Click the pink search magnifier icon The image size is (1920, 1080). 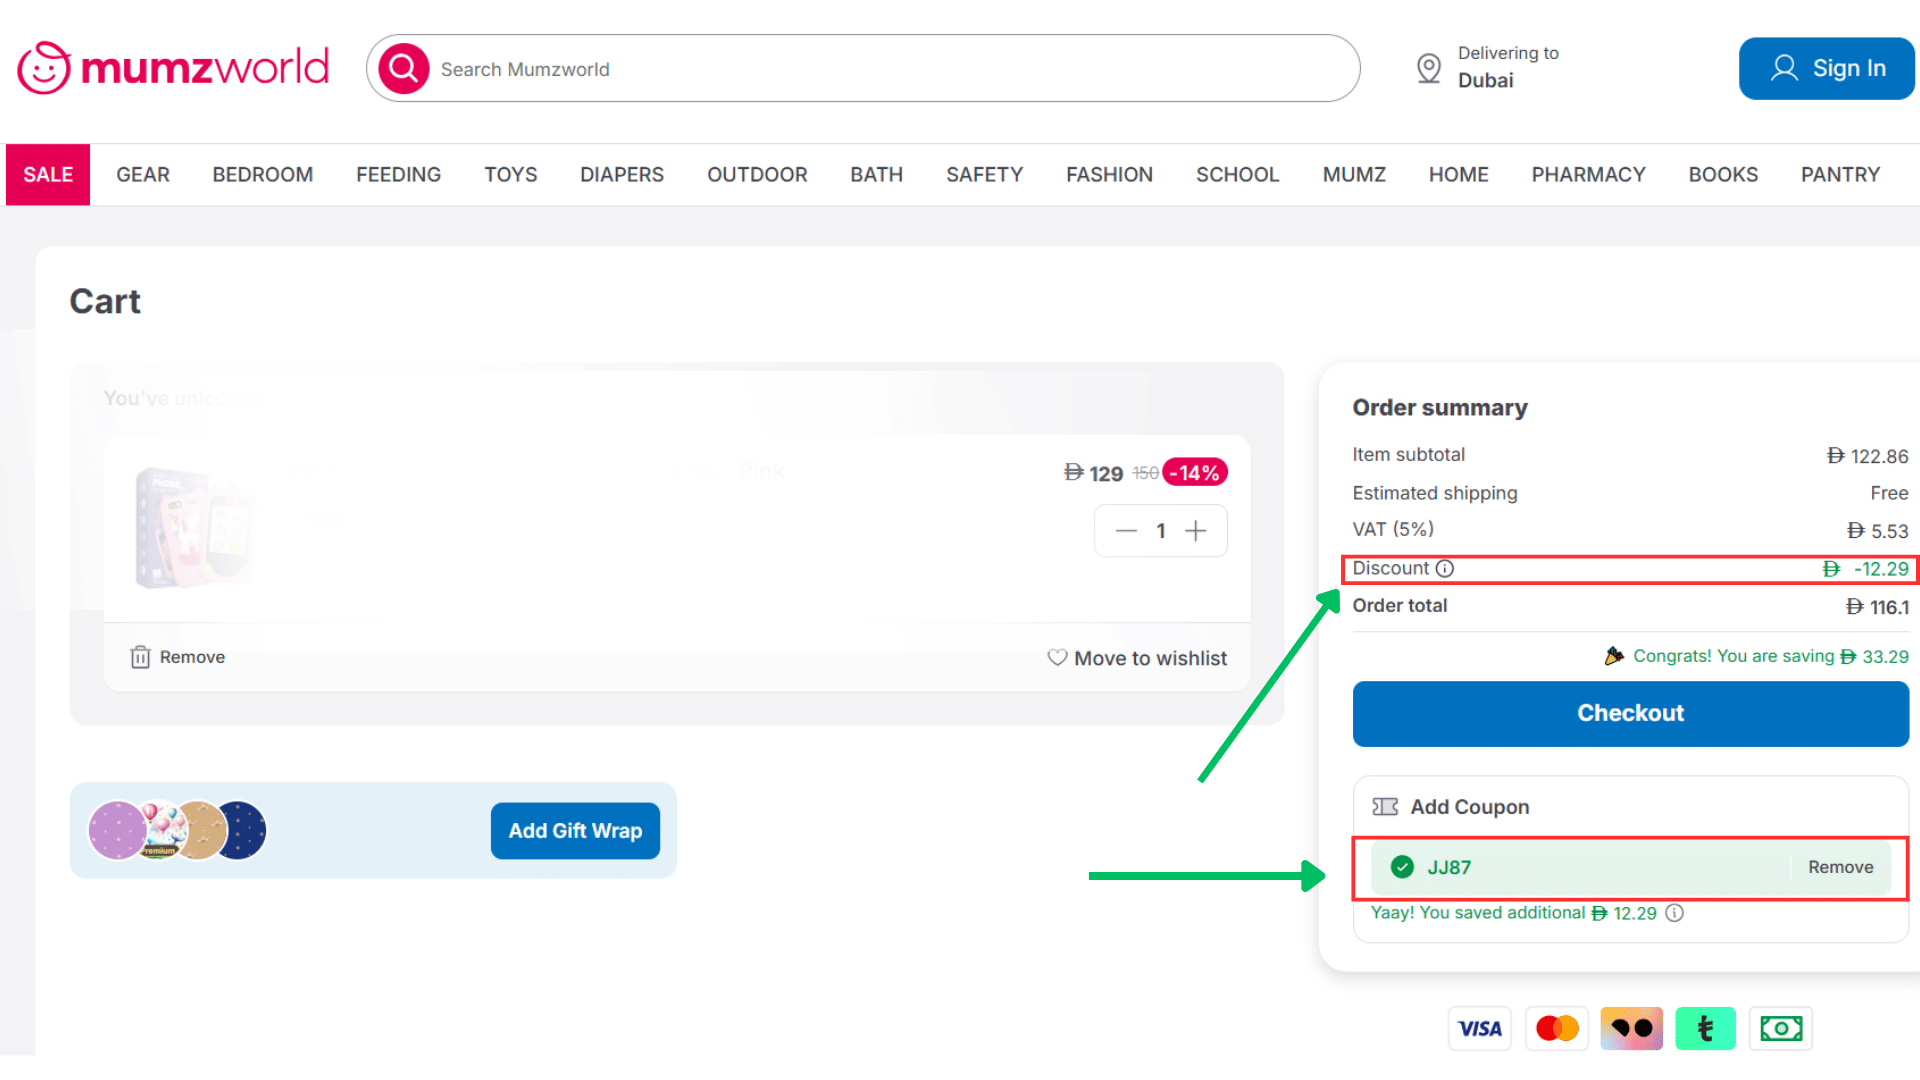[403, 69]
